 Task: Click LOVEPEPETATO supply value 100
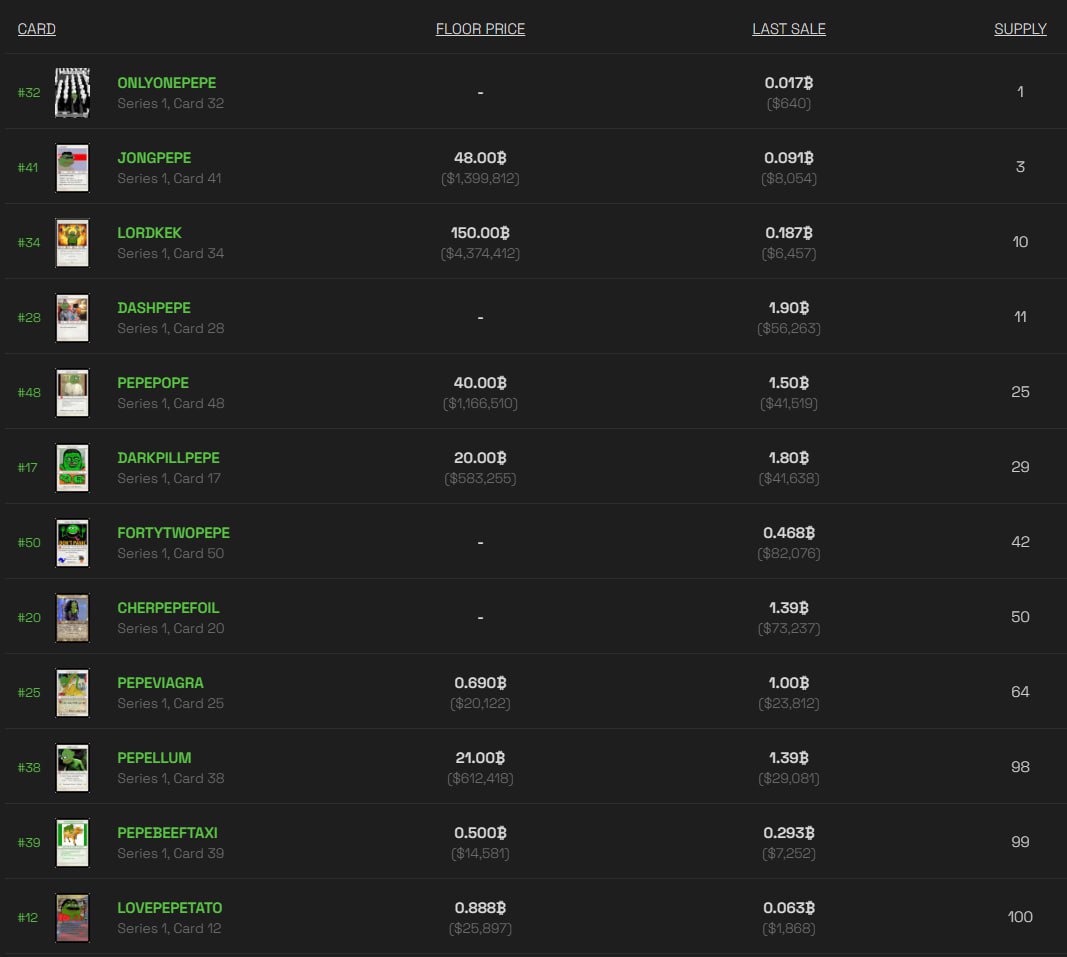(1020, 917)
